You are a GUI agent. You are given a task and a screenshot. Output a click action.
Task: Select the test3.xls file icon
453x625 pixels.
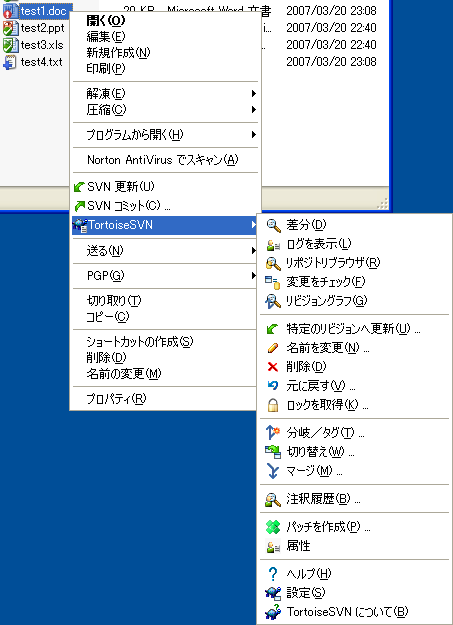coord(10,45)
